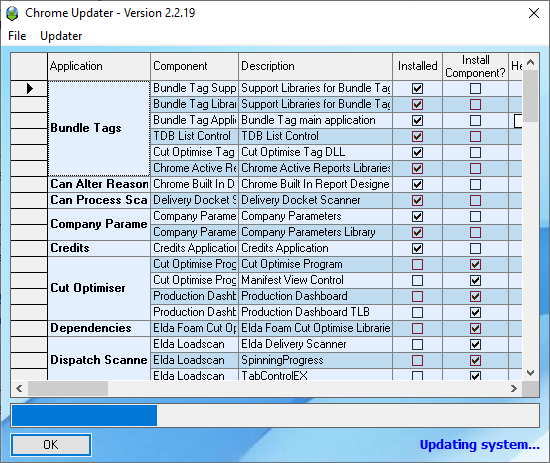Click the TDB List Control component cell
Screen dimensions: 550x463
[x=194, y=136]
